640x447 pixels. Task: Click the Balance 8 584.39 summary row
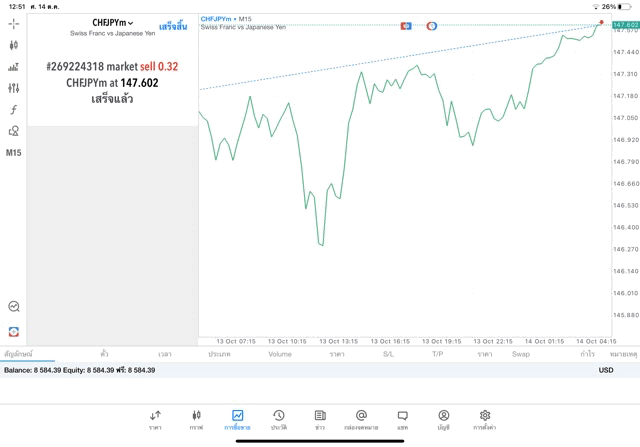320,370
